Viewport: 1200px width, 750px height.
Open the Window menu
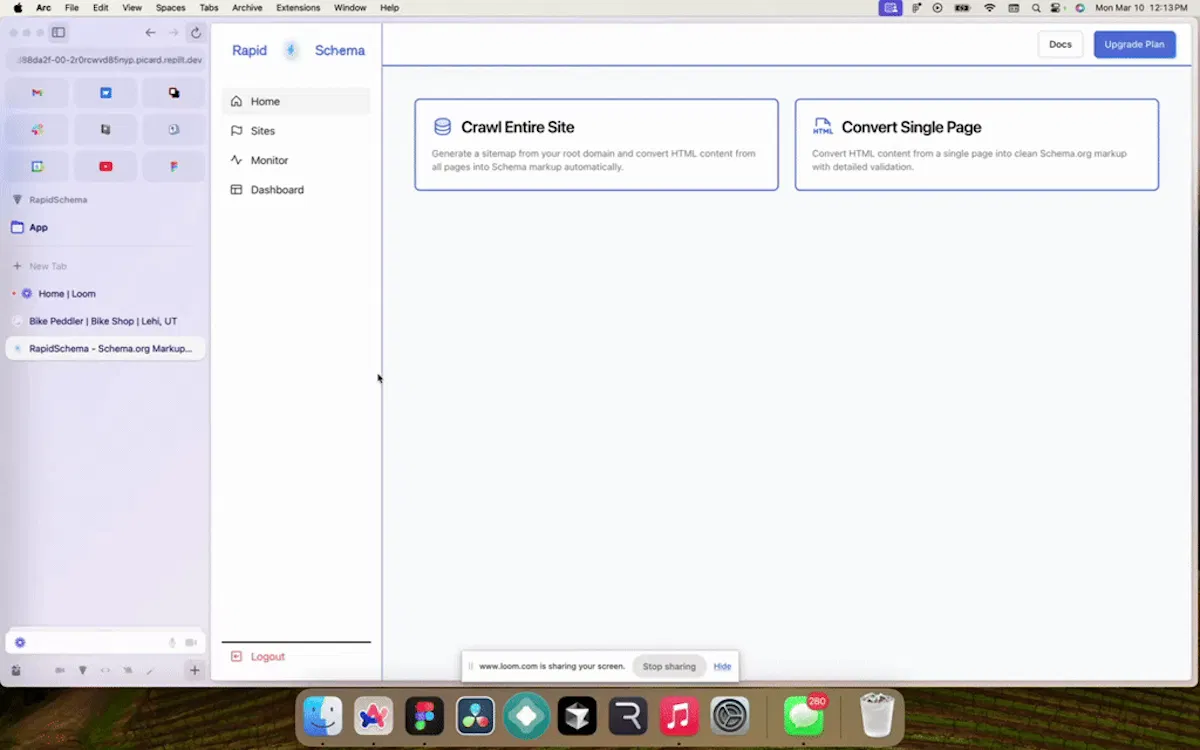350,7
